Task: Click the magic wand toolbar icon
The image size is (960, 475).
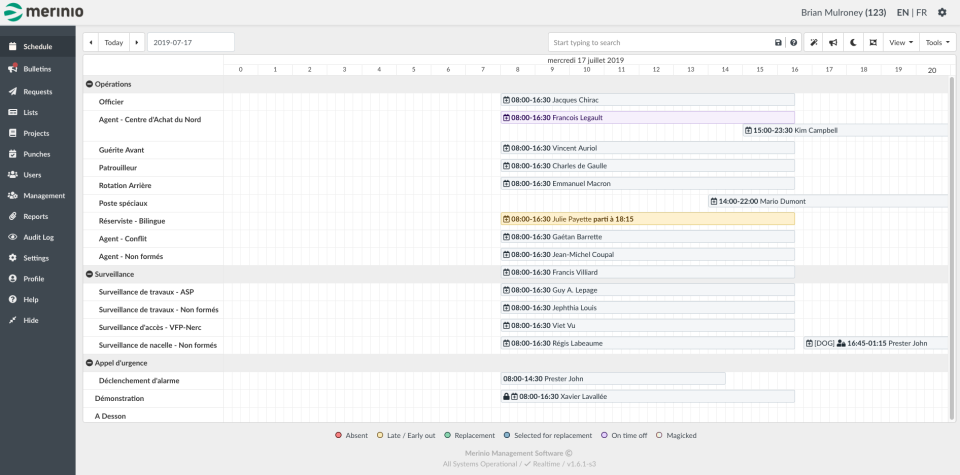Action: pos(814,43)
